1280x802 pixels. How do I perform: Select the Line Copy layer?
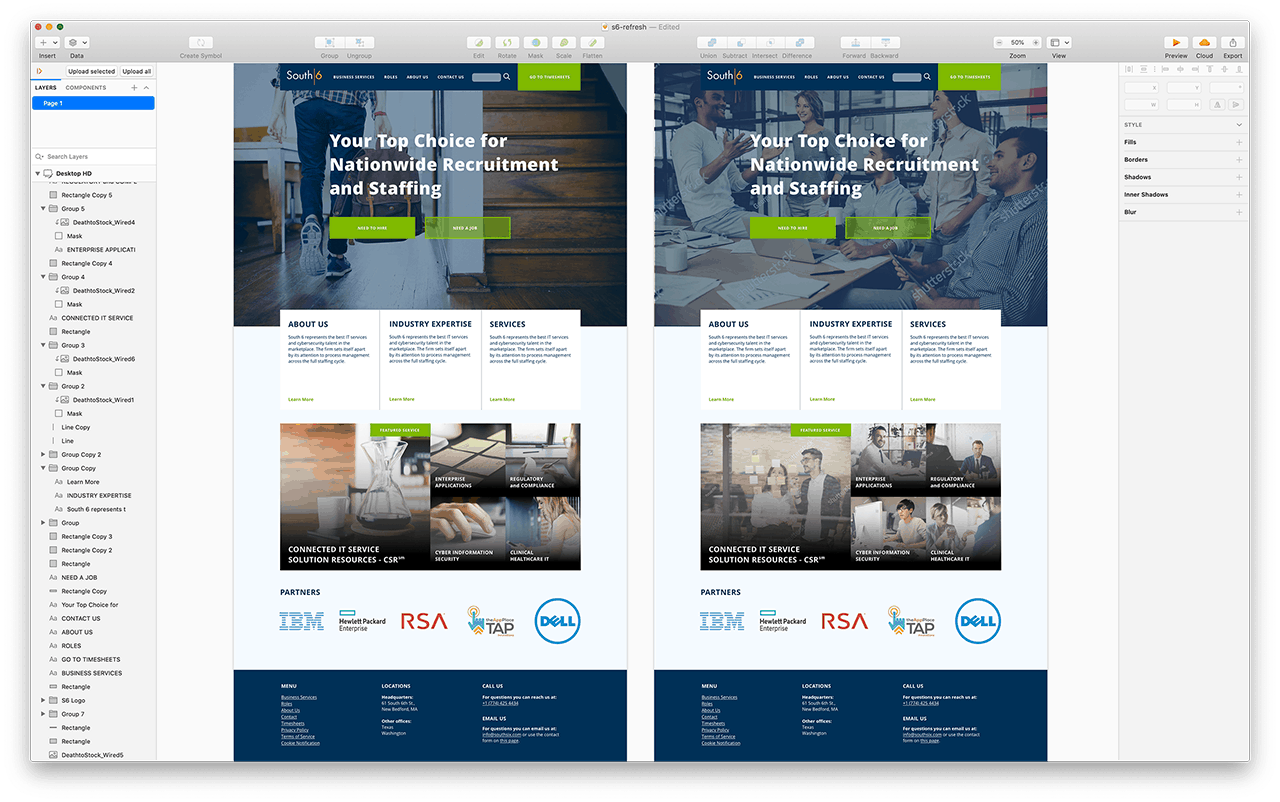[94, 427]
